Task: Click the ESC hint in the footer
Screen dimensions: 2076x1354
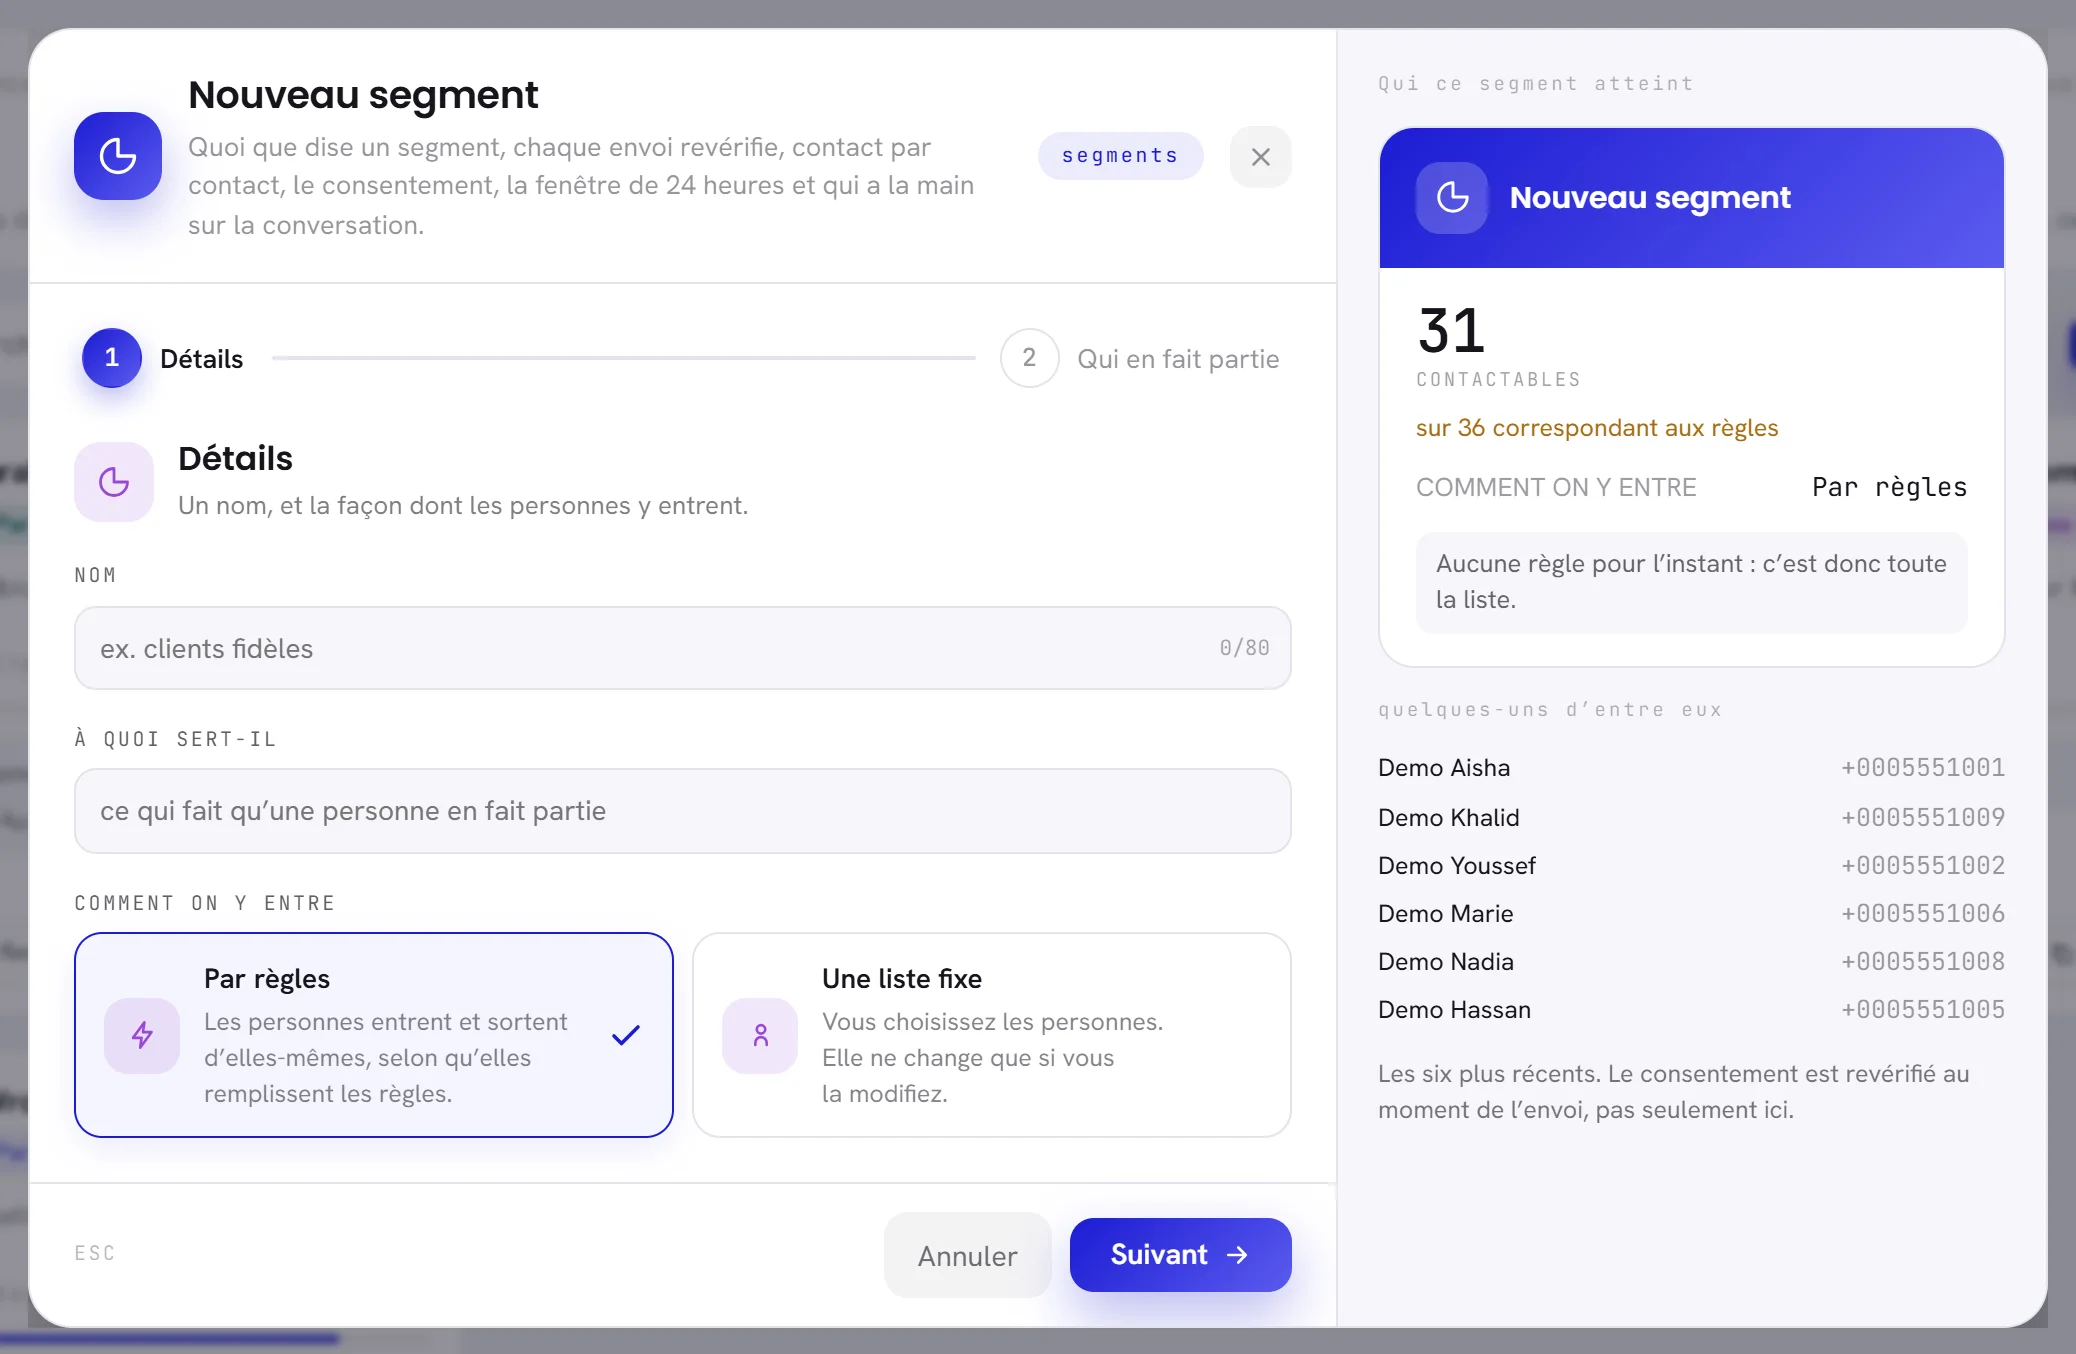Action: (95, 1253)
